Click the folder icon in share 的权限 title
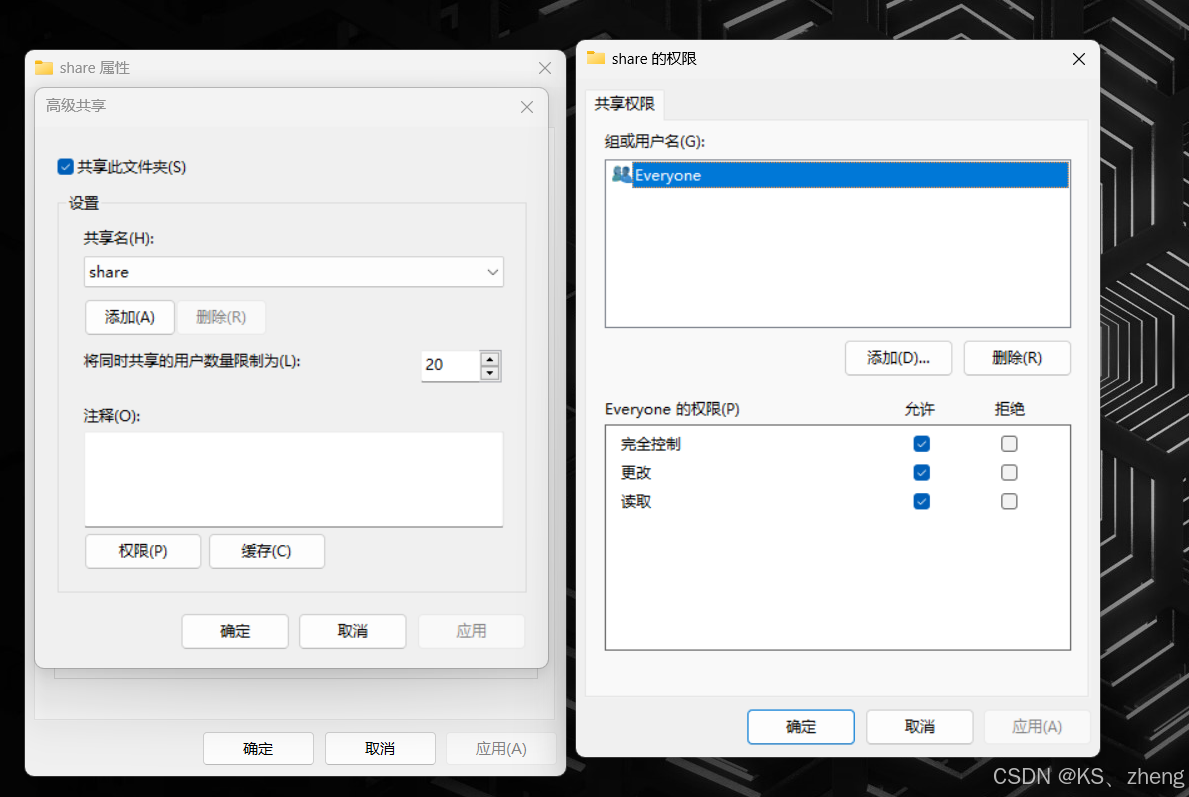This screenshot has width=1189, height=797. click(596, 58)
